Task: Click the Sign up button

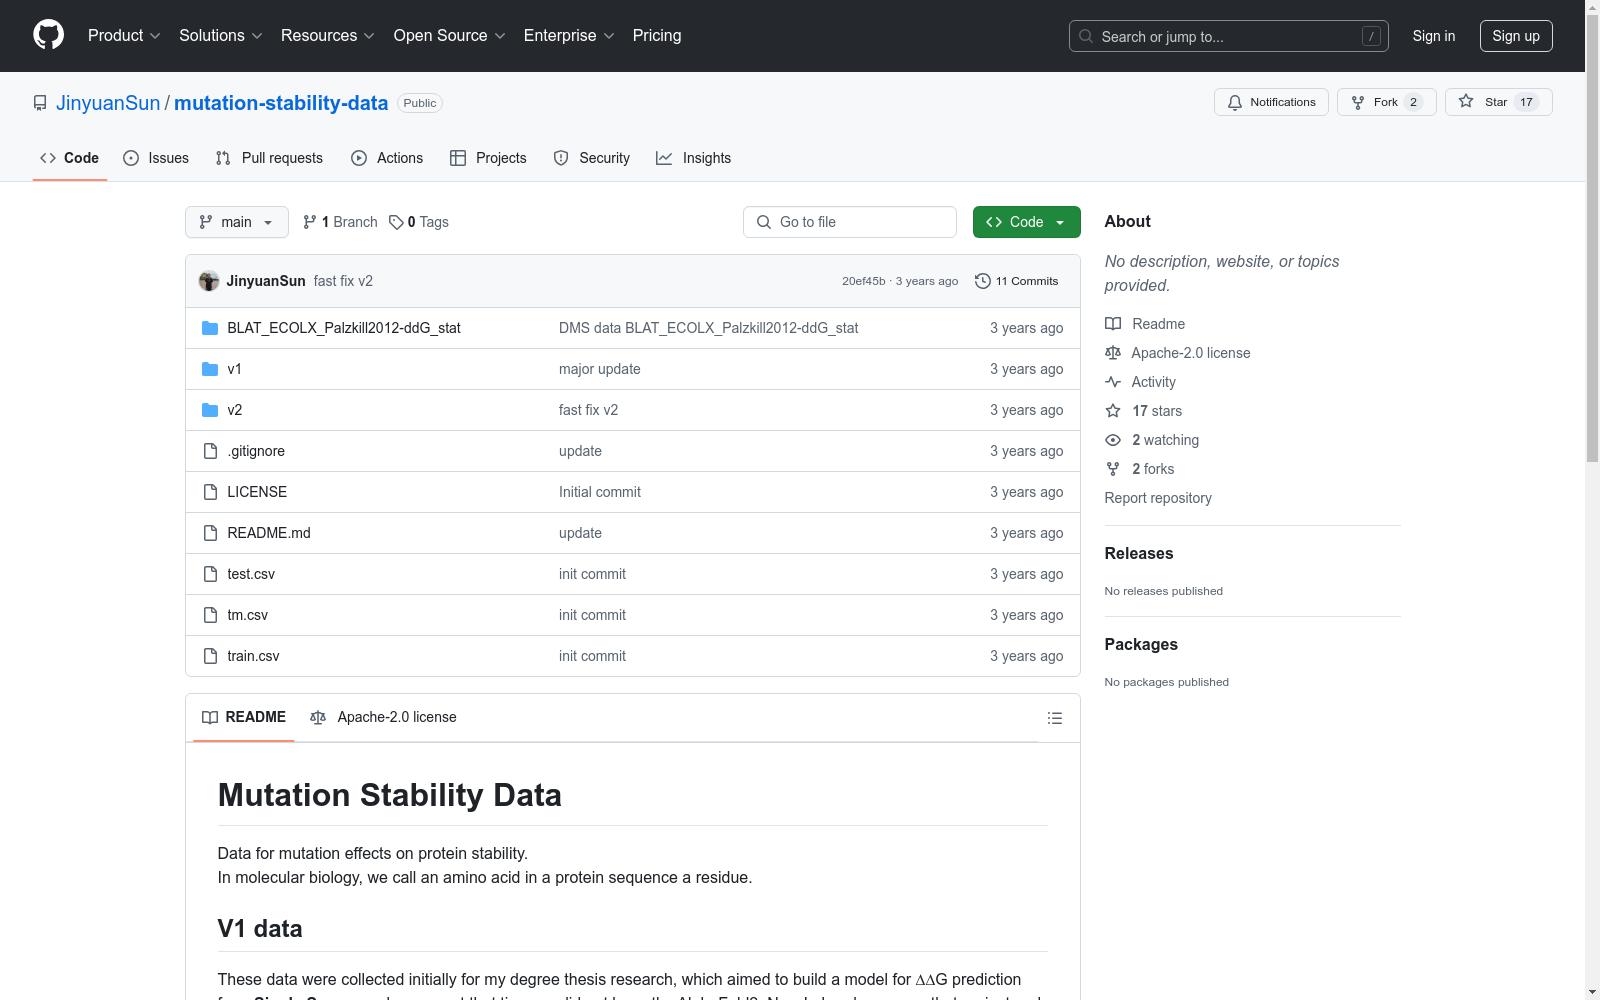Action: click(x=1516, y=36)
